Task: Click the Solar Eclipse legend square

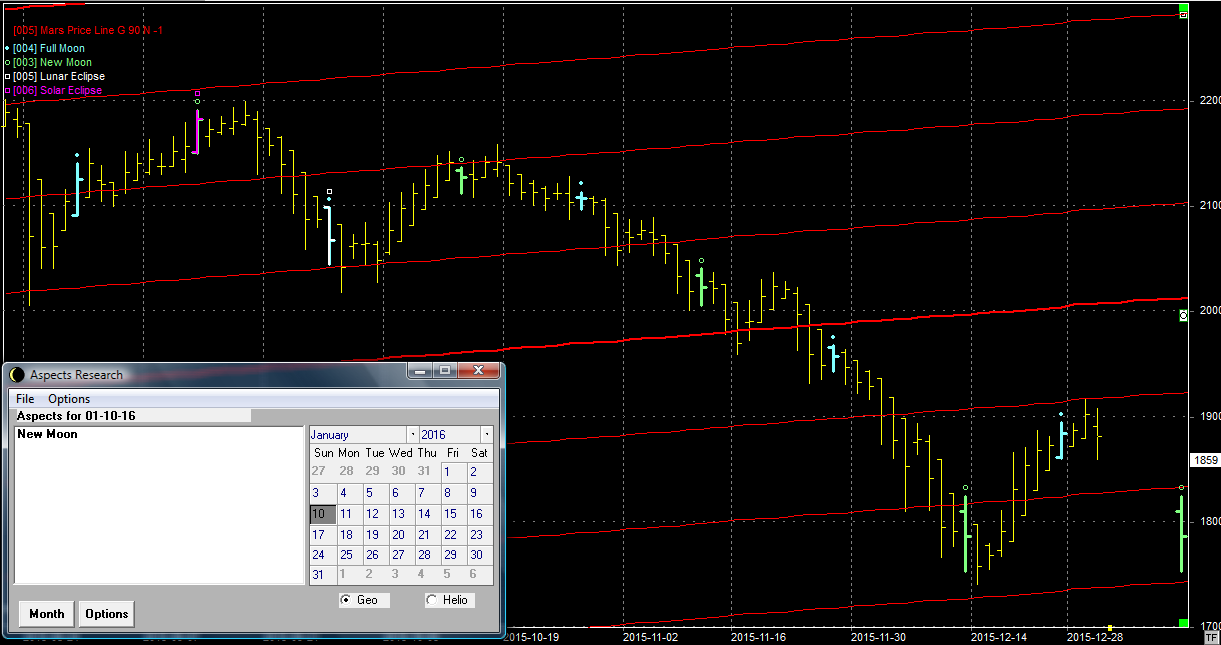Action: (x=7, y=90)
